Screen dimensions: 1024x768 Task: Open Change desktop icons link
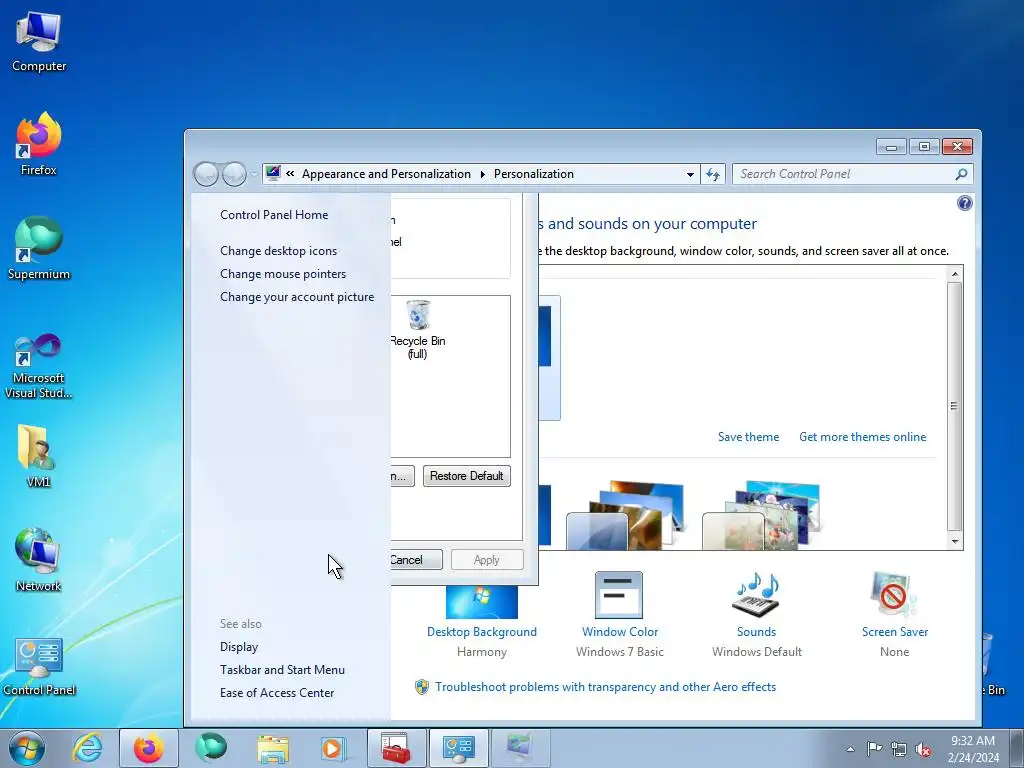click(x=279, y=251)
